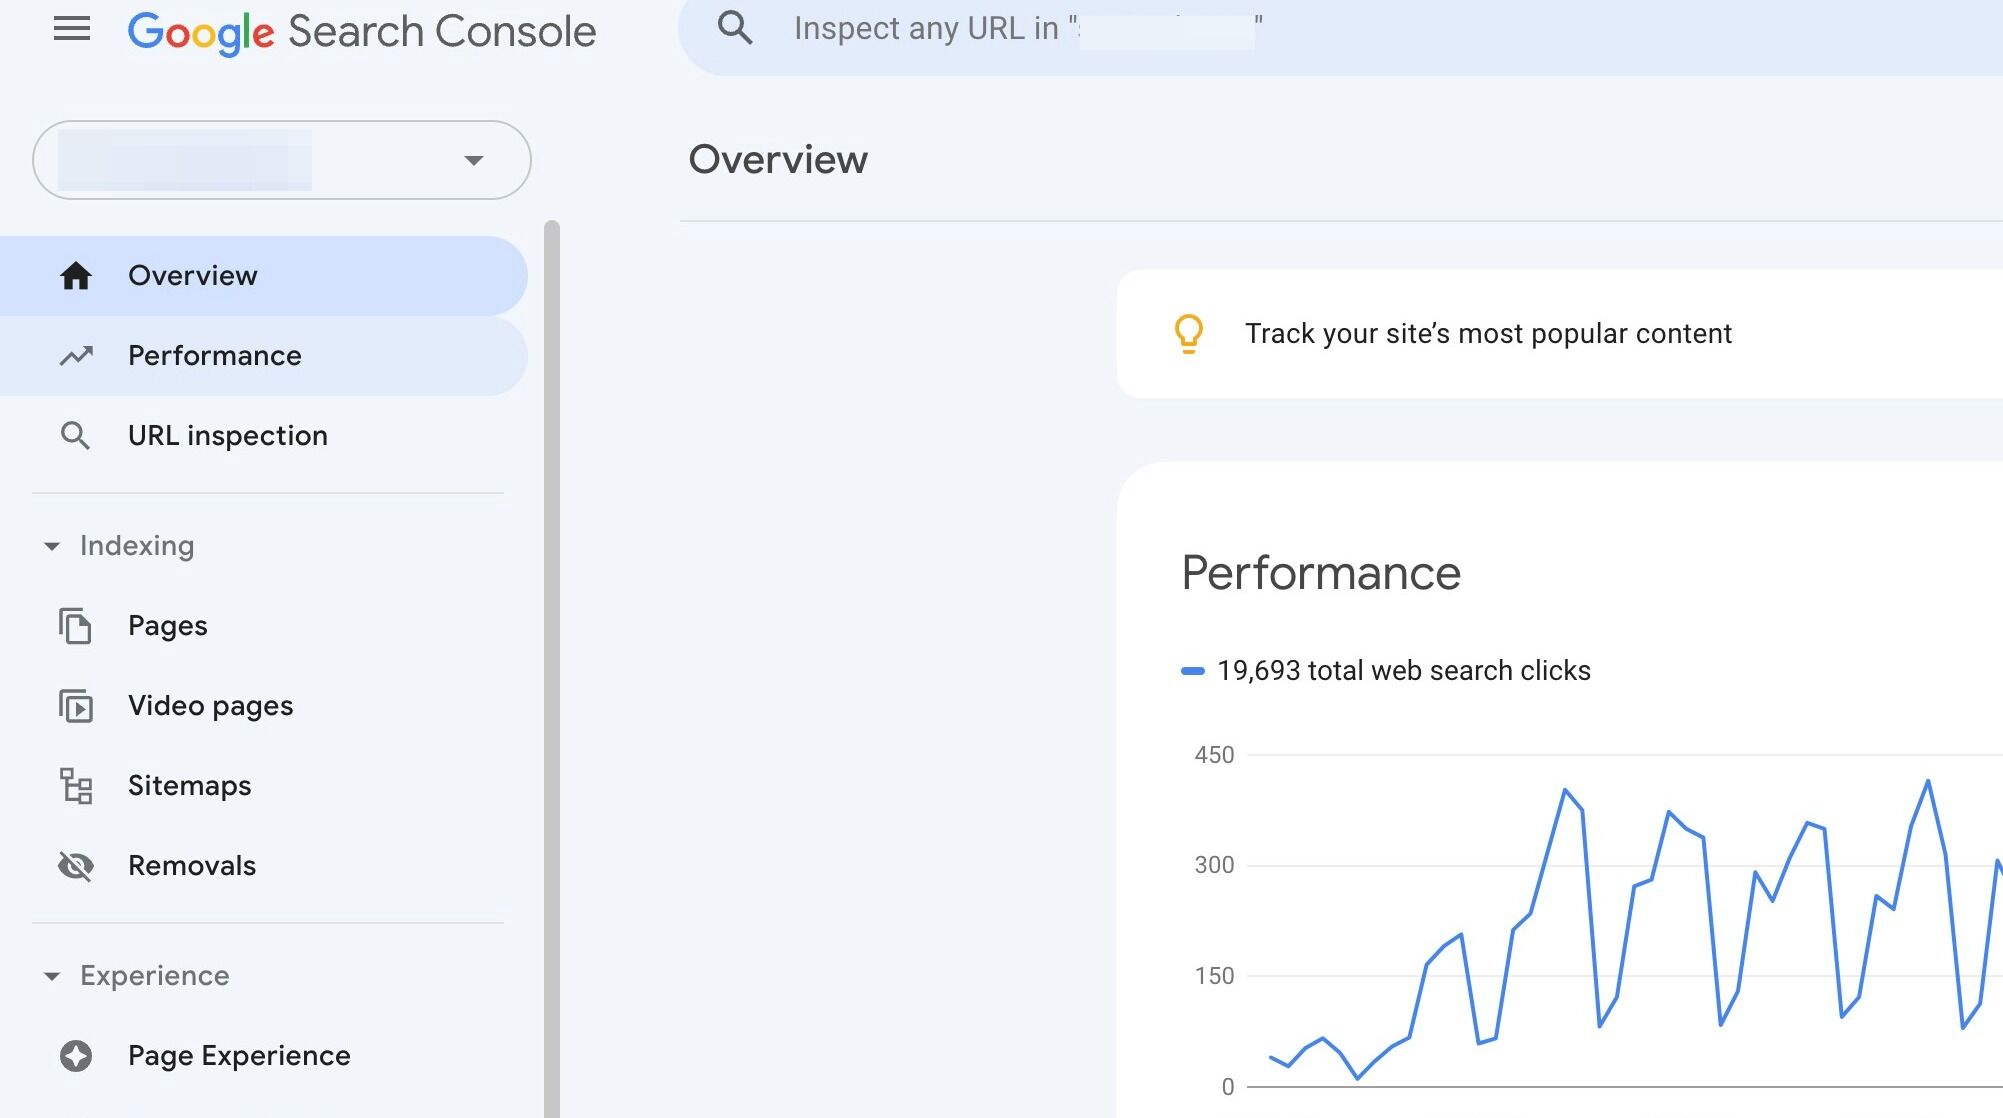The height and width of the screenshot is (1118, 2003).
Task: Click the Pages document icon
Action: click(76, 626)
